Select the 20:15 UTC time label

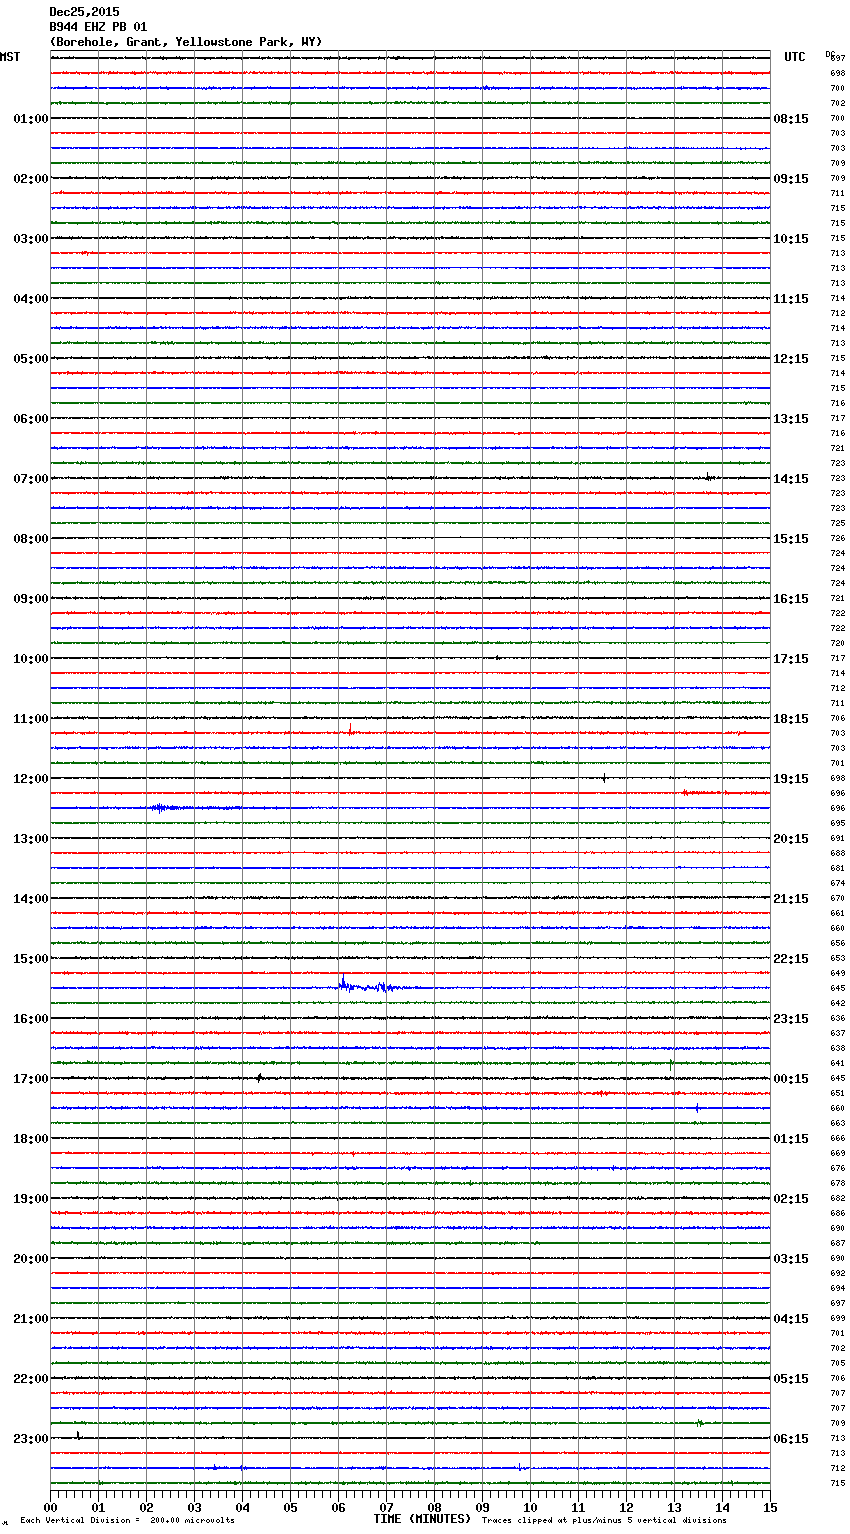(791, 839)
